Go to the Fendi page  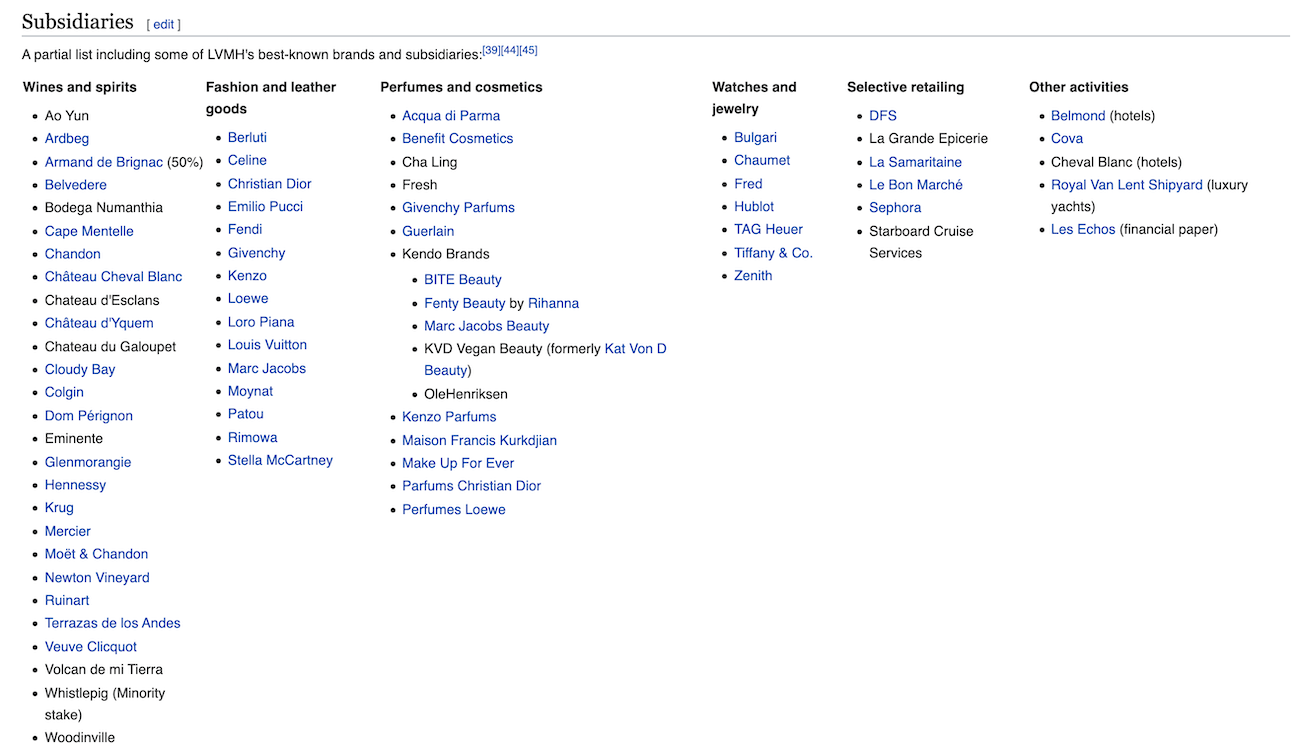(x=245, y=229)
